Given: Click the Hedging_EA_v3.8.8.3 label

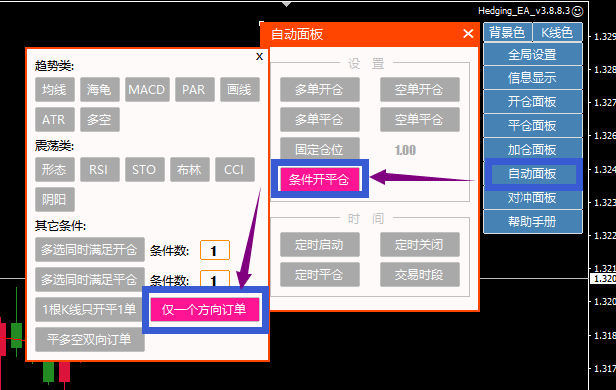Looking at the screenshot, I should point(524,11).
